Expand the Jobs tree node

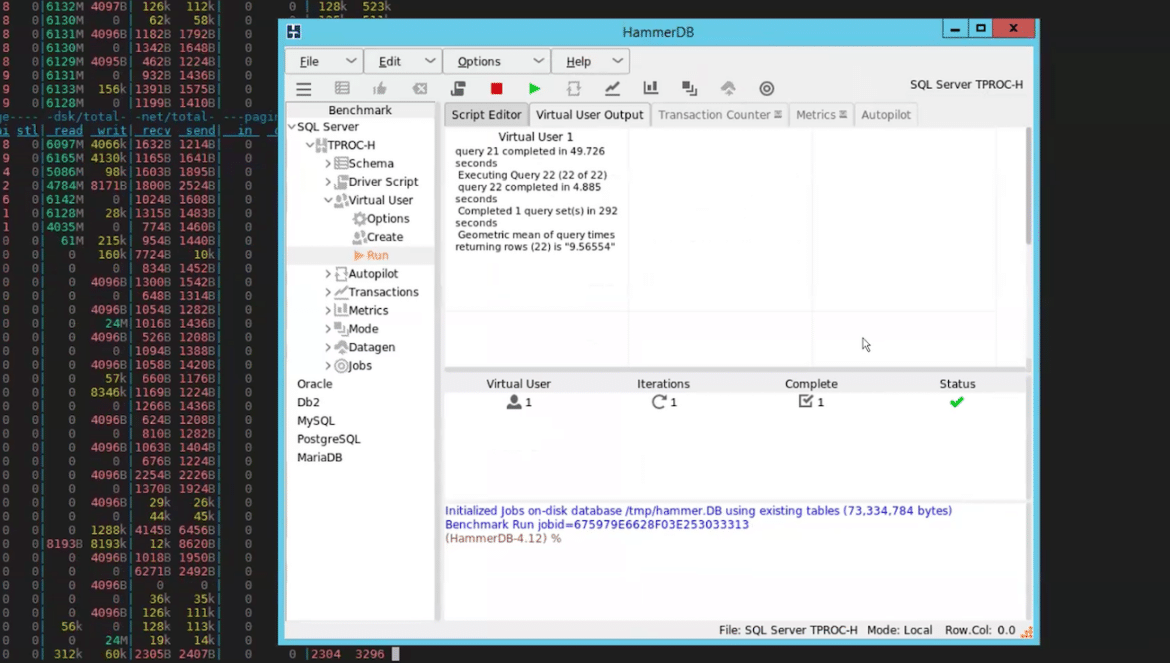click(328, 365)
